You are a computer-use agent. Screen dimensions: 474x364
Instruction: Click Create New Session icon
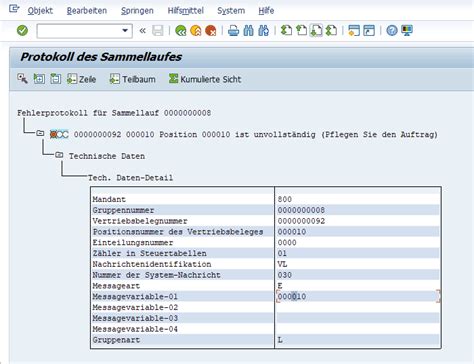354,31
